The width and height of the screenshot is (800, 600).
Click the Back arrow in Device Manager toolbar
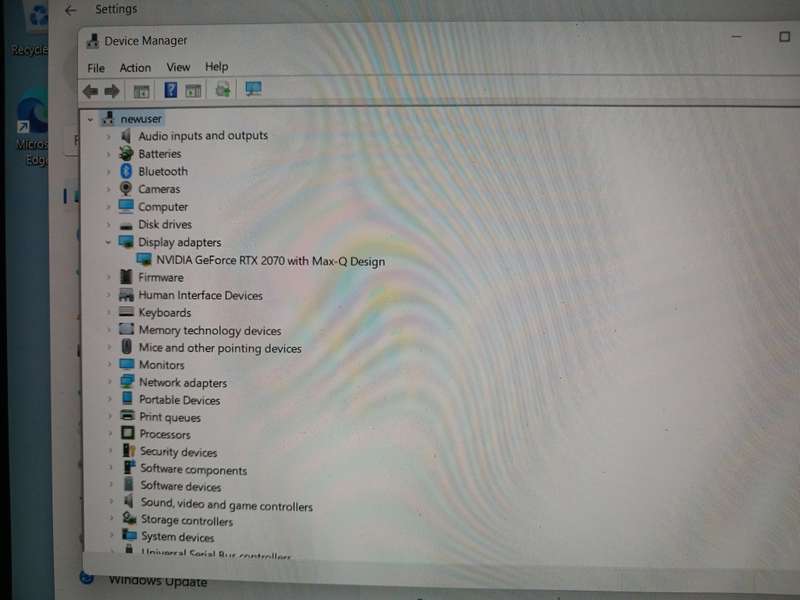coord(90,91)
